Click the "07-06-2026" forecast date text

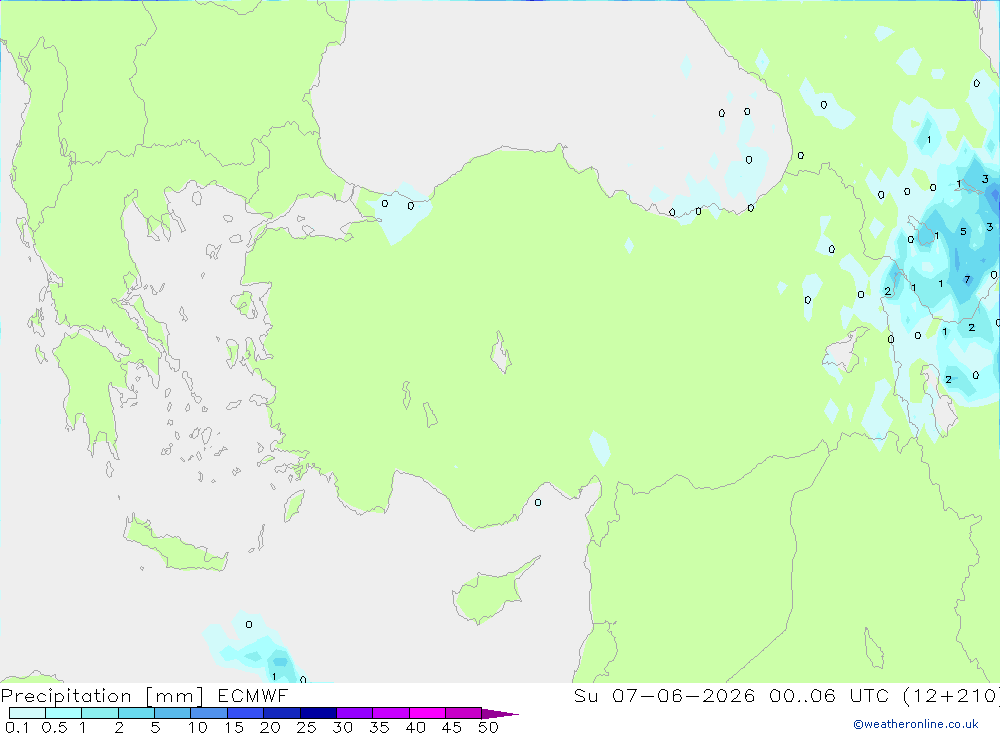point(684,695)
